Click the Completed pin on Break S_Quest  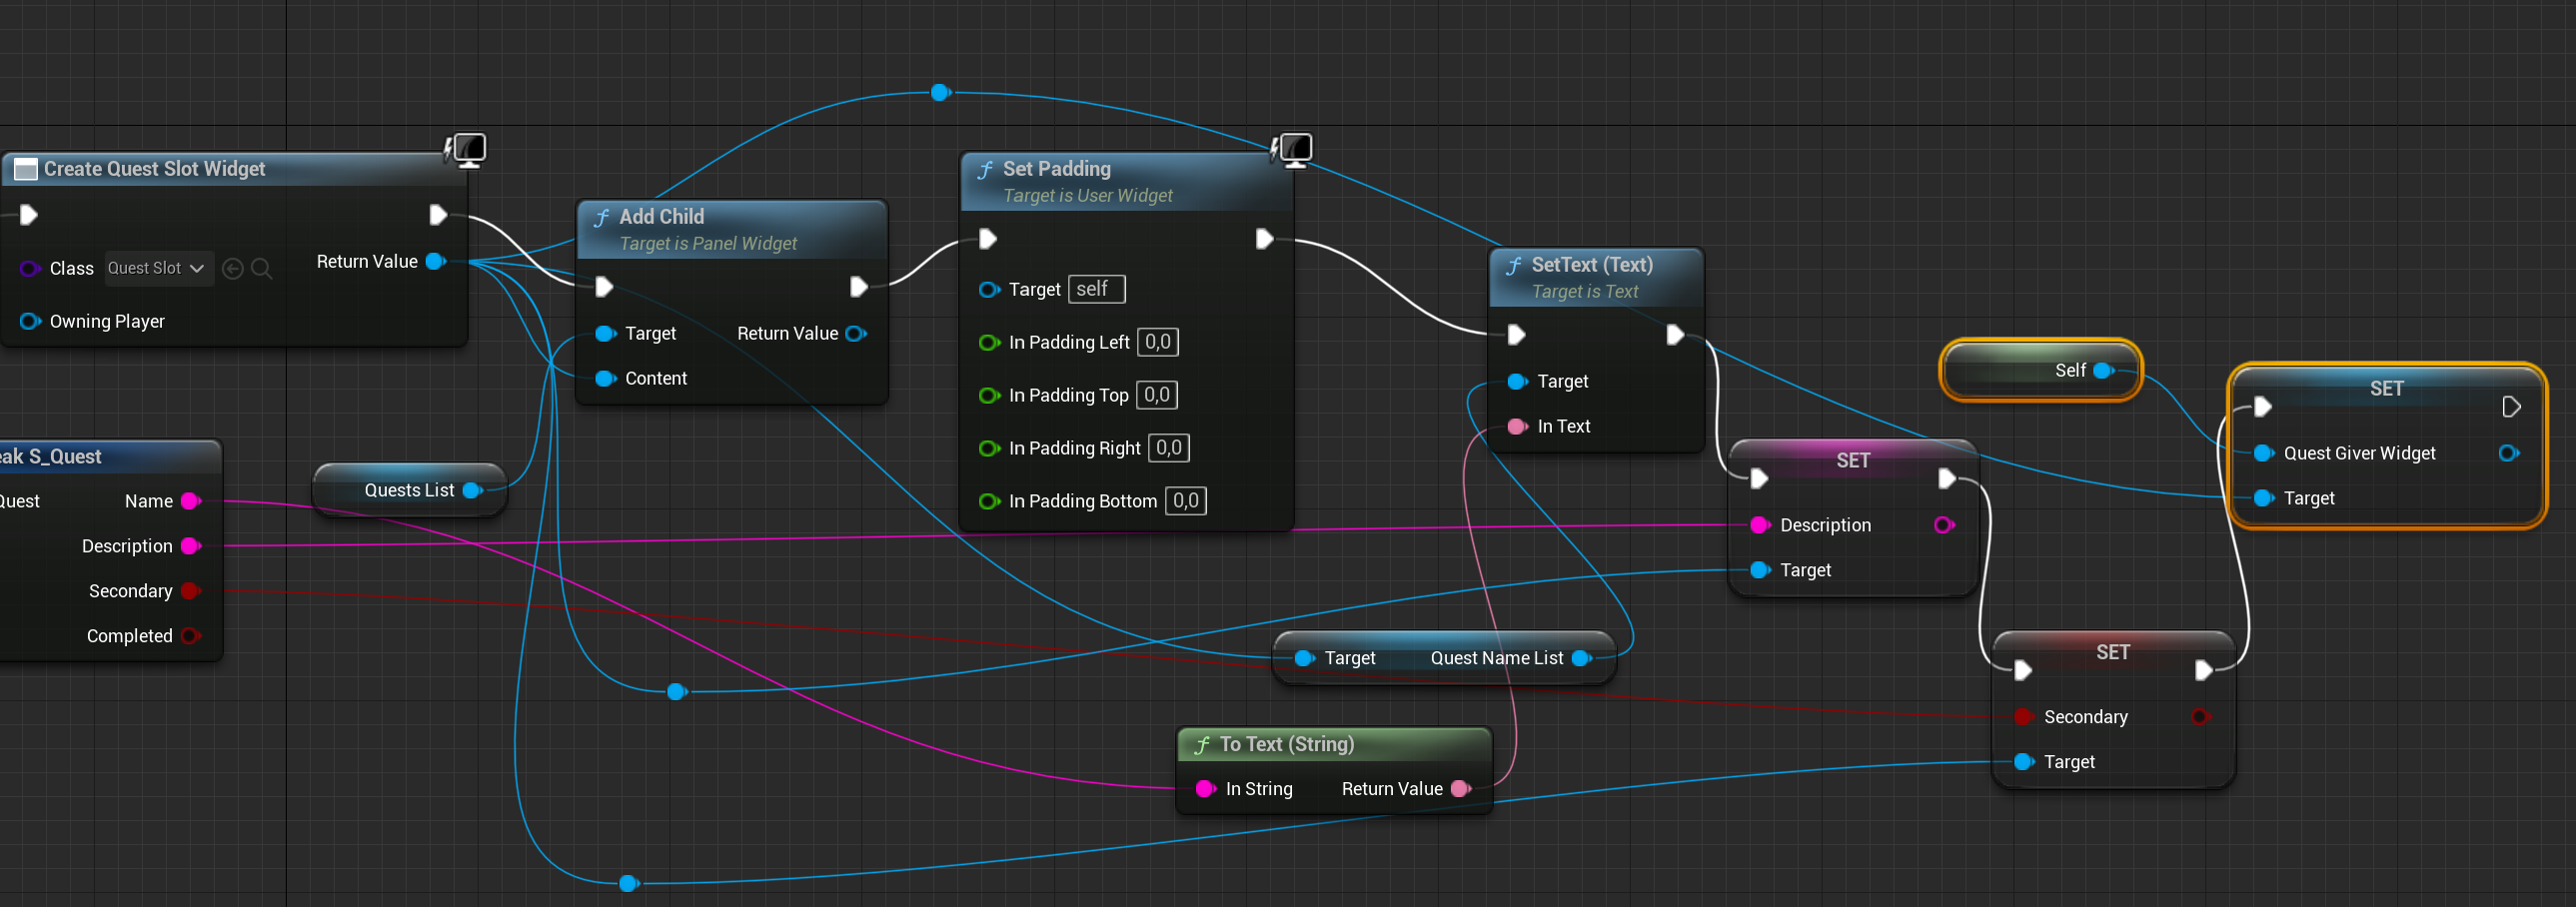(190, 636)
